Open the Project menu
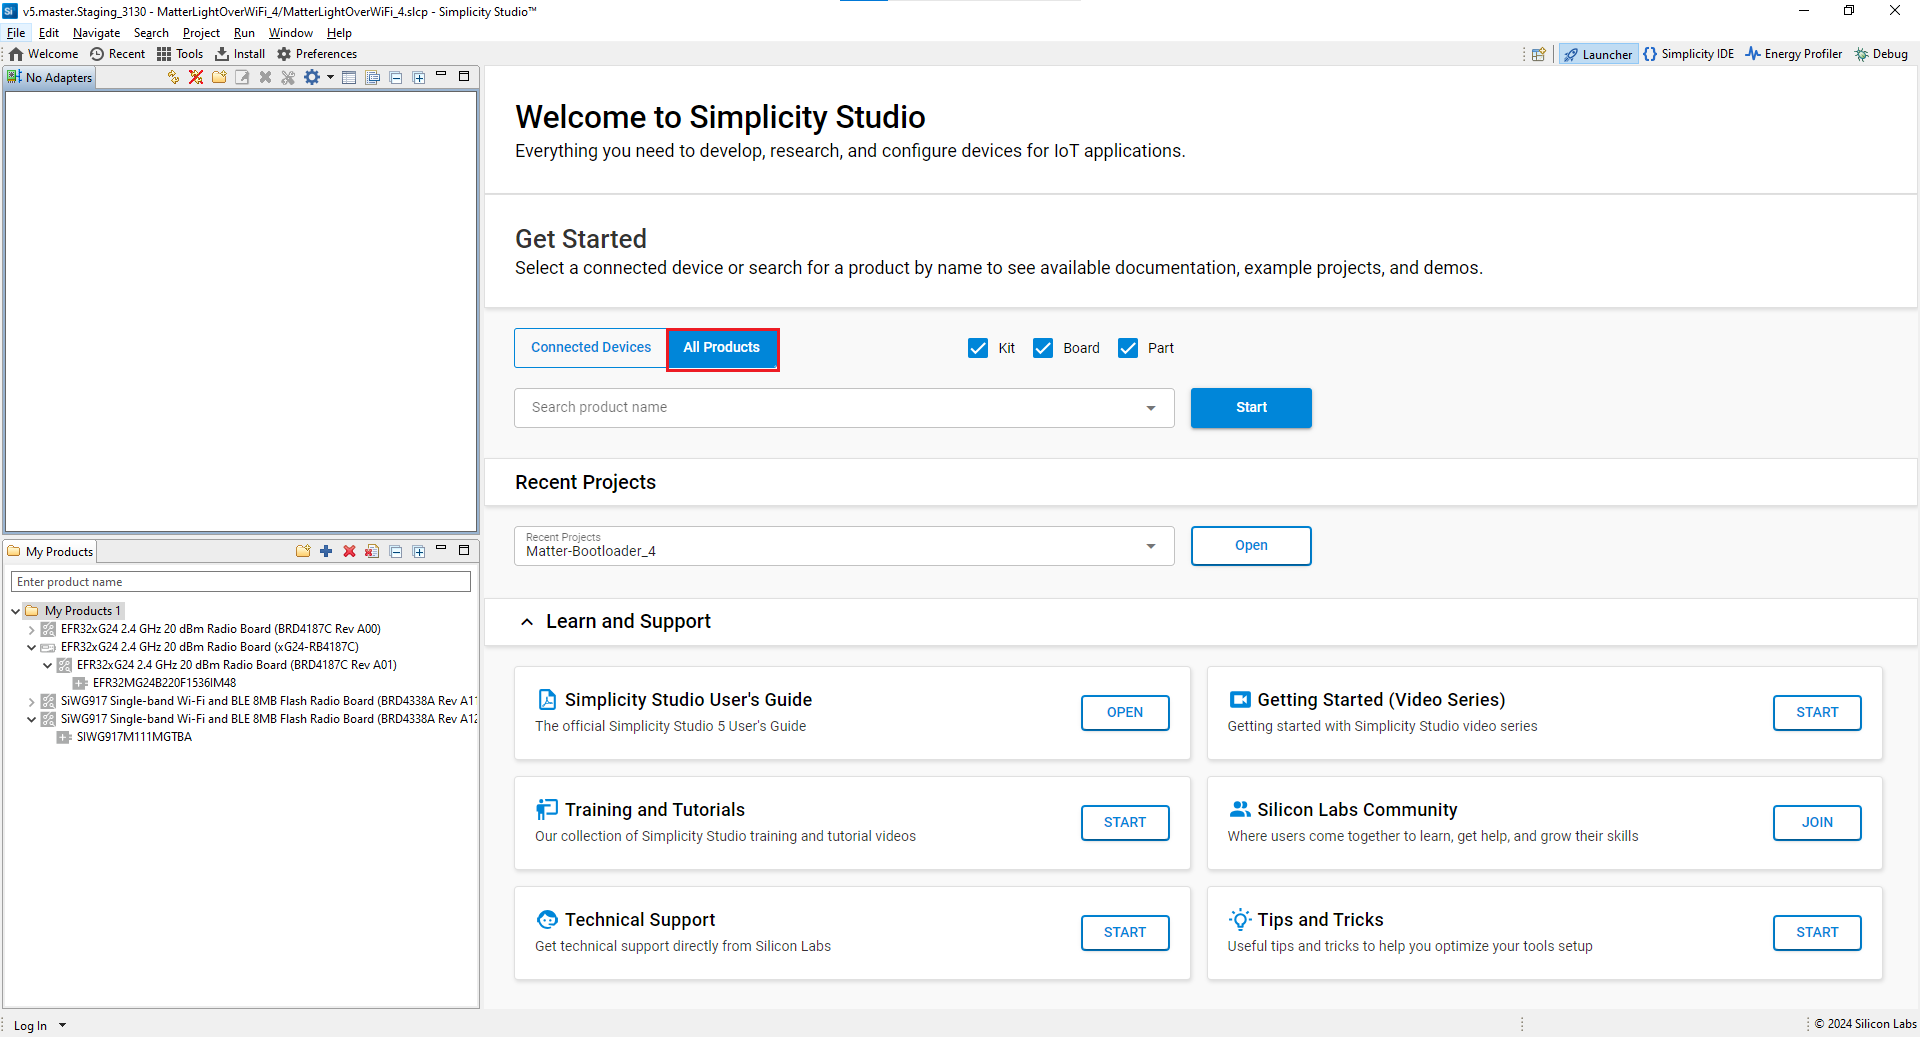 tap(201, 33)
